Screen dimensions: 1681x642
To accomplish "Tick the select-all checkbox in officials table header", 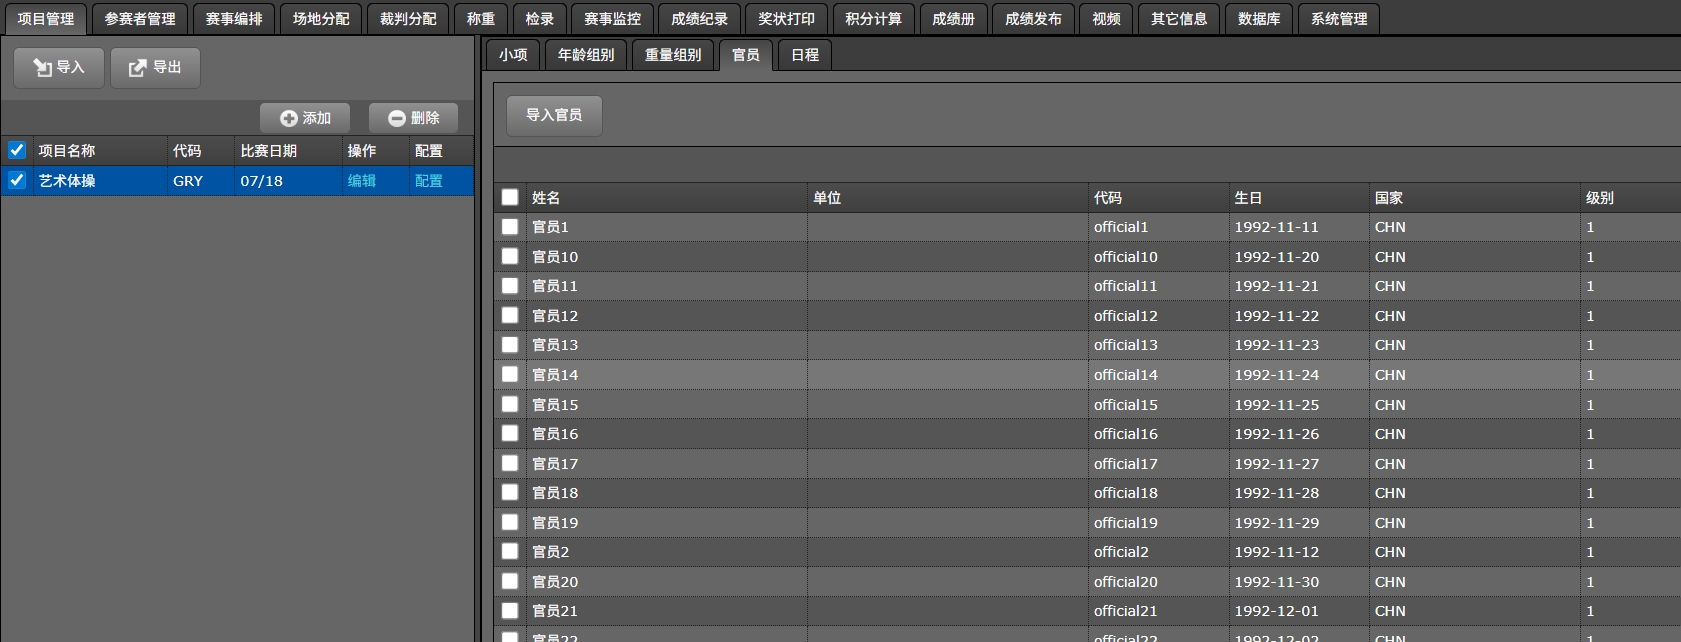I will click(510, 198).
